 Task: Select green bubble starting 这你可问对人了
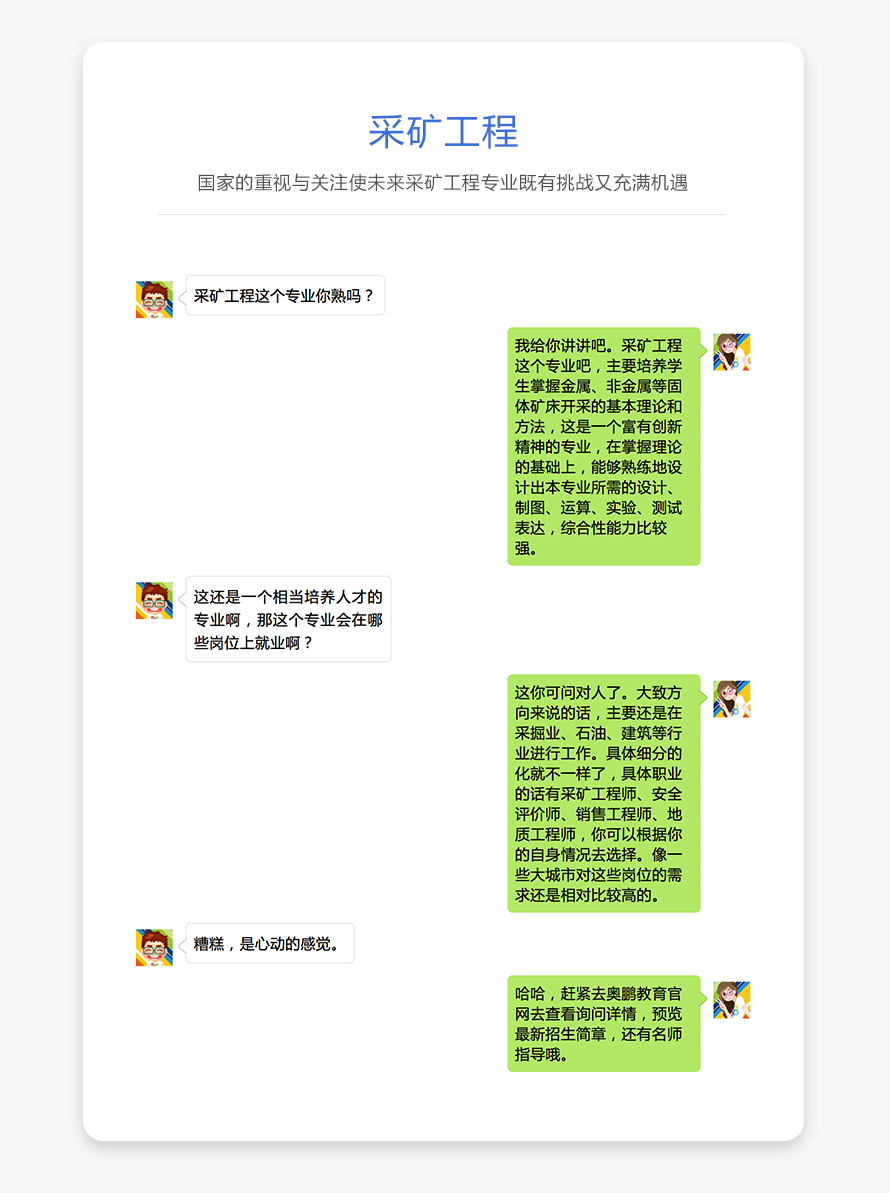coord(604,794)
